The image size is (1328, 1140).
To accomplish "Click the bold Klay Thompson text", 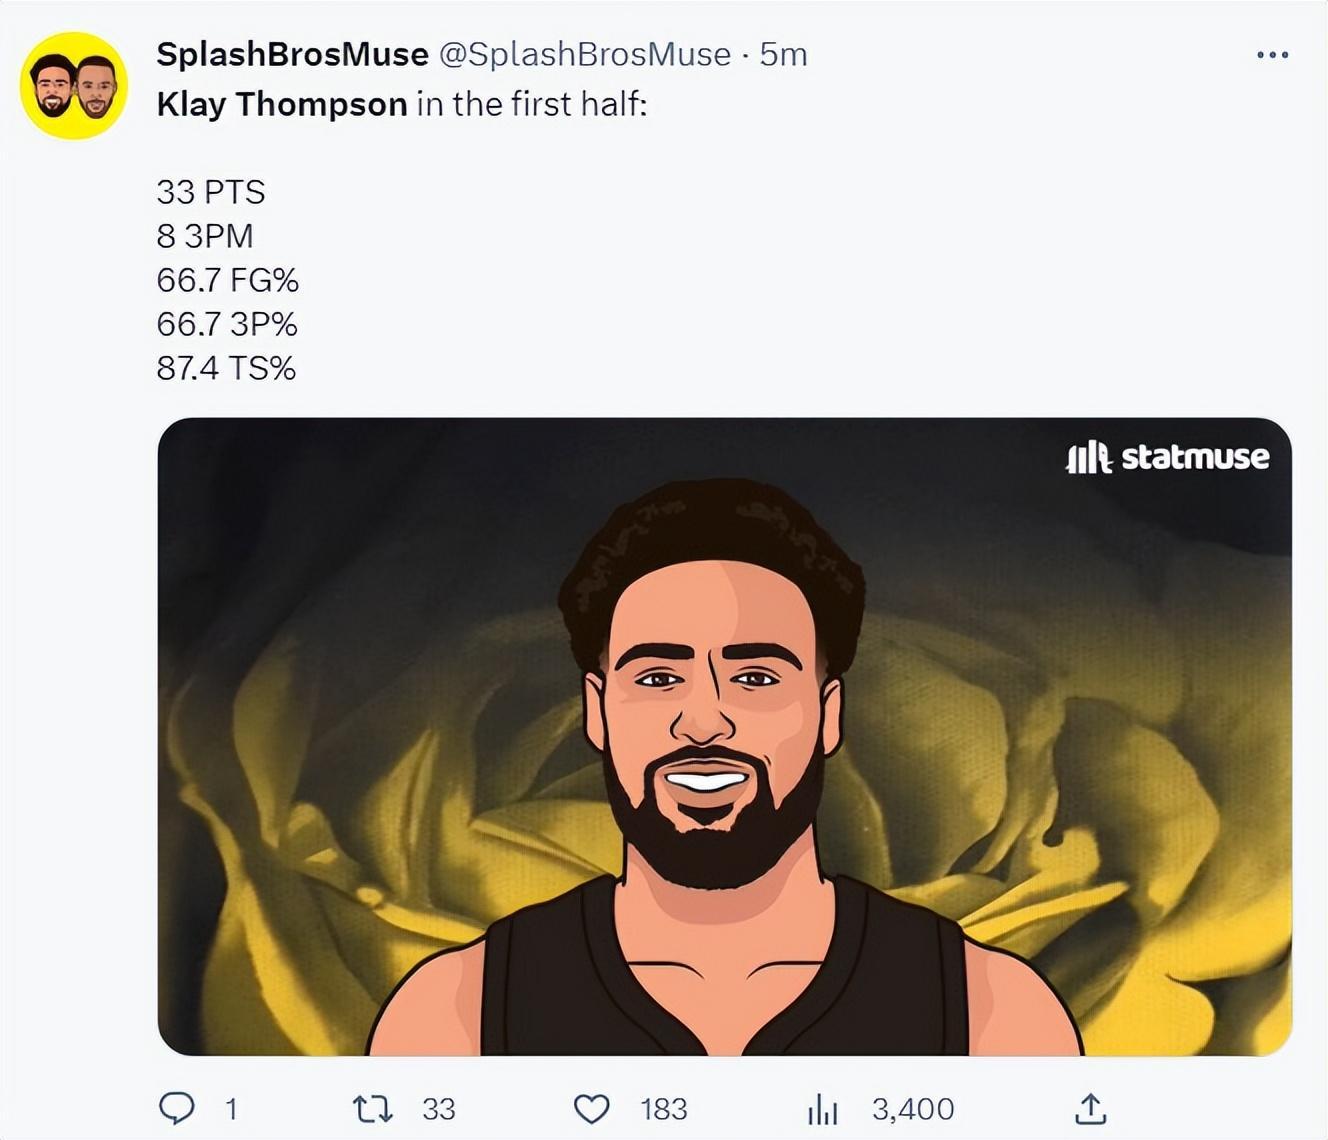I will click(x=282, y=104).
